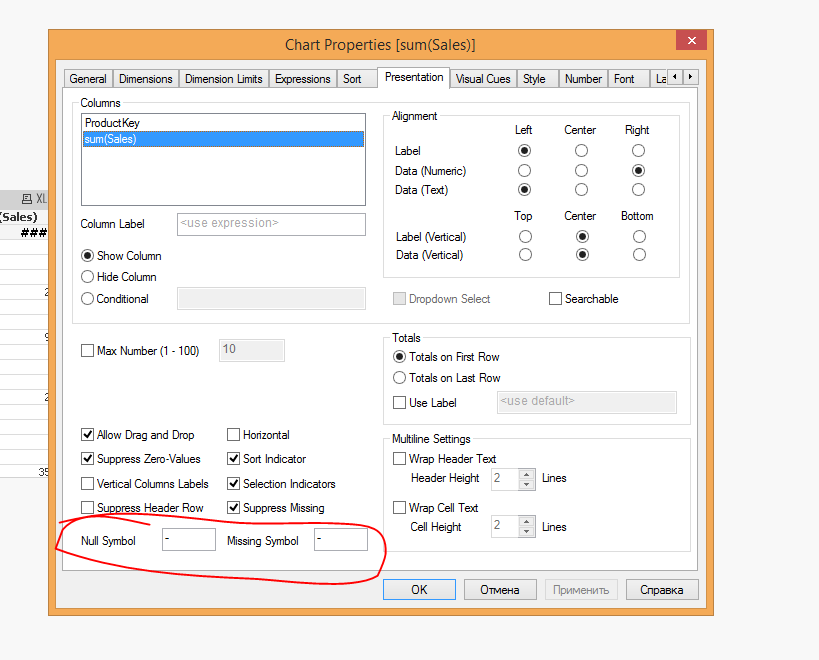819x660 pixels.
Task: Decrease Header Height spinner value
Action: click(x=526, y=484)
